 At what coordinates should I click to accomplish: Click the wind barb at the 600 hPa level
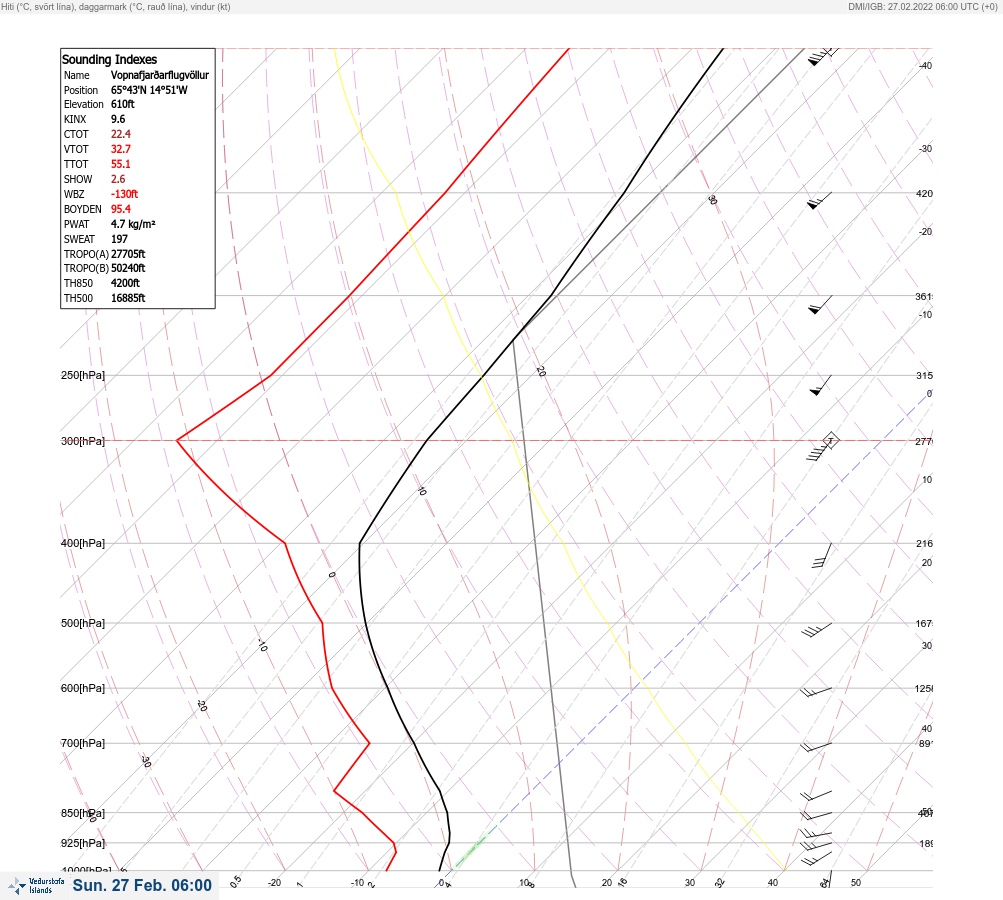[816, 692]
